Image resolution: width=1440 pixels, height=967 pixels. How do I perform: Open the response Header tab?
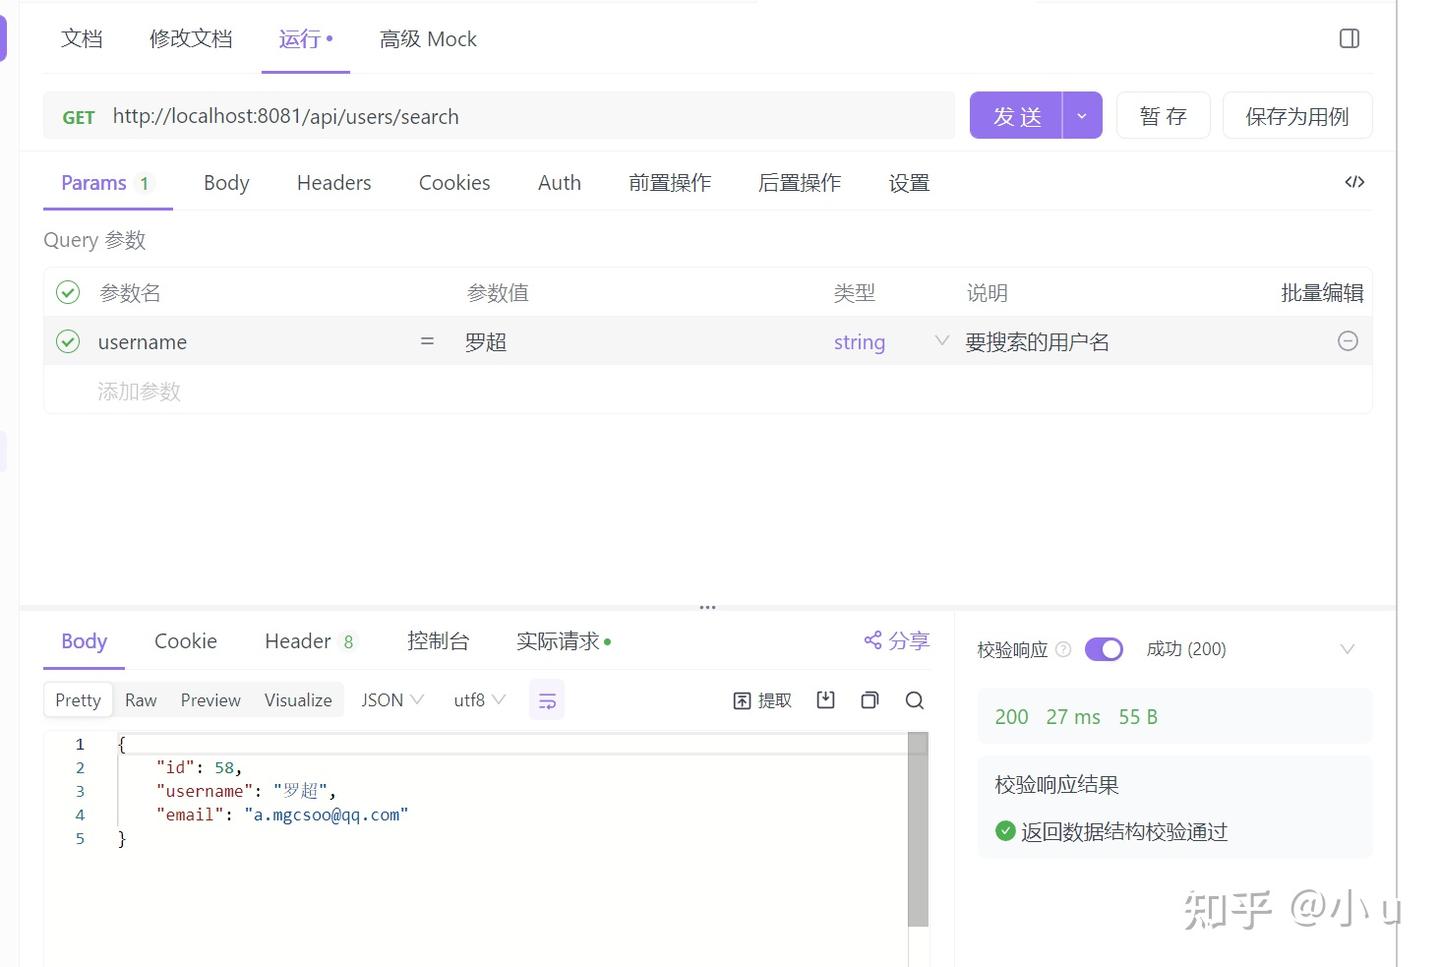coord(309,641)
